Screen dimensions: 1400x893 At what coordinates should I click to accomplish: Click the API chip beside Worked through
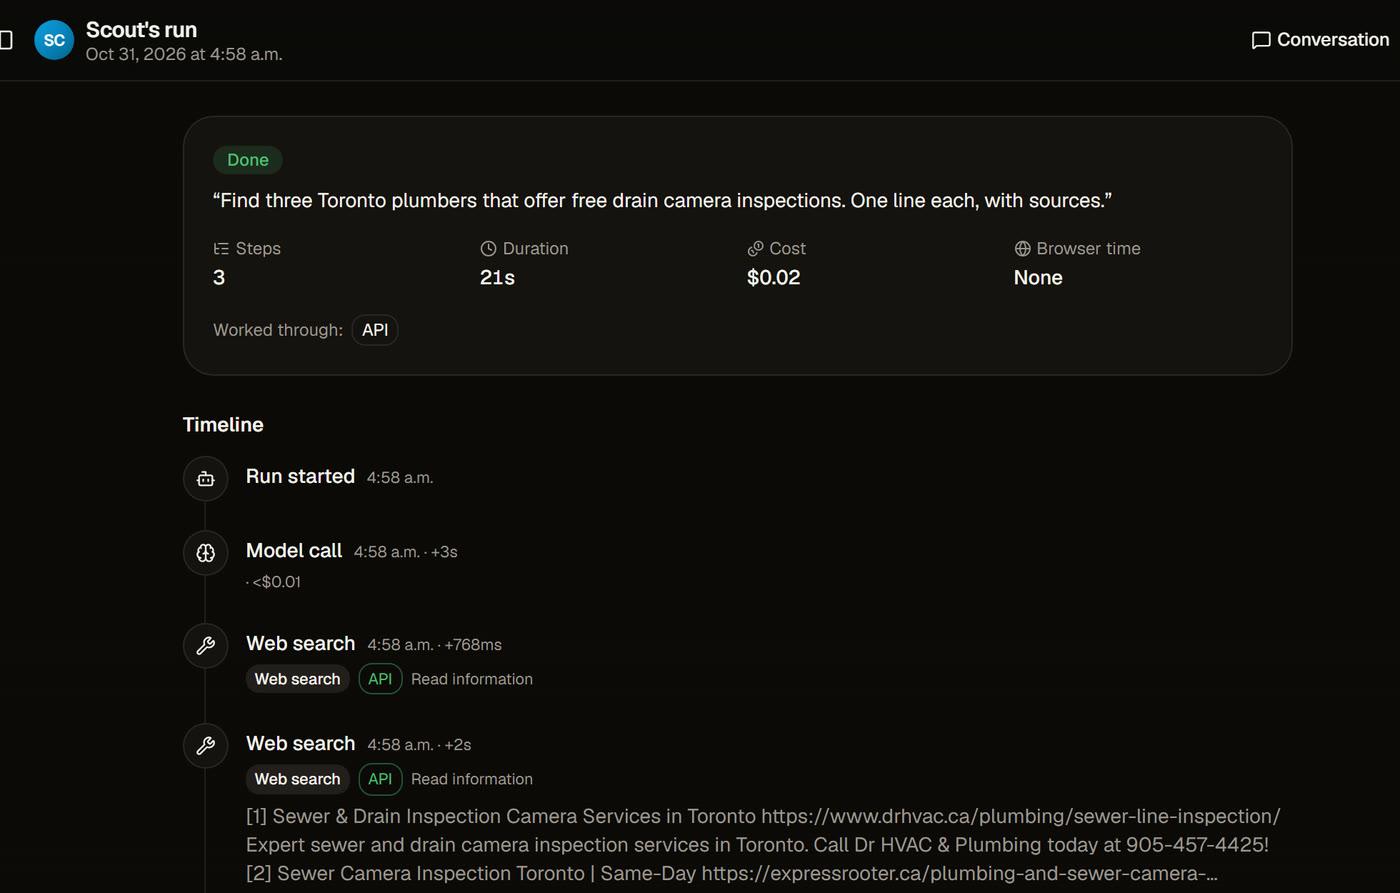[x=375, y=330]
